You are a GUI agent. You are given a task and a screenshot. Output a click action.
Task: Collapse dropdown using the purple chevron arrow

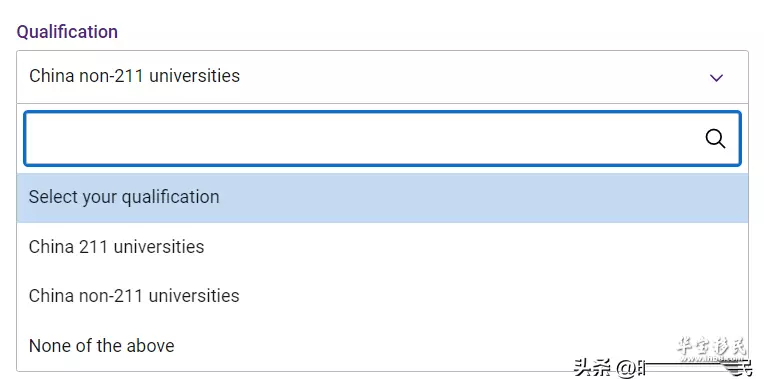716,77
